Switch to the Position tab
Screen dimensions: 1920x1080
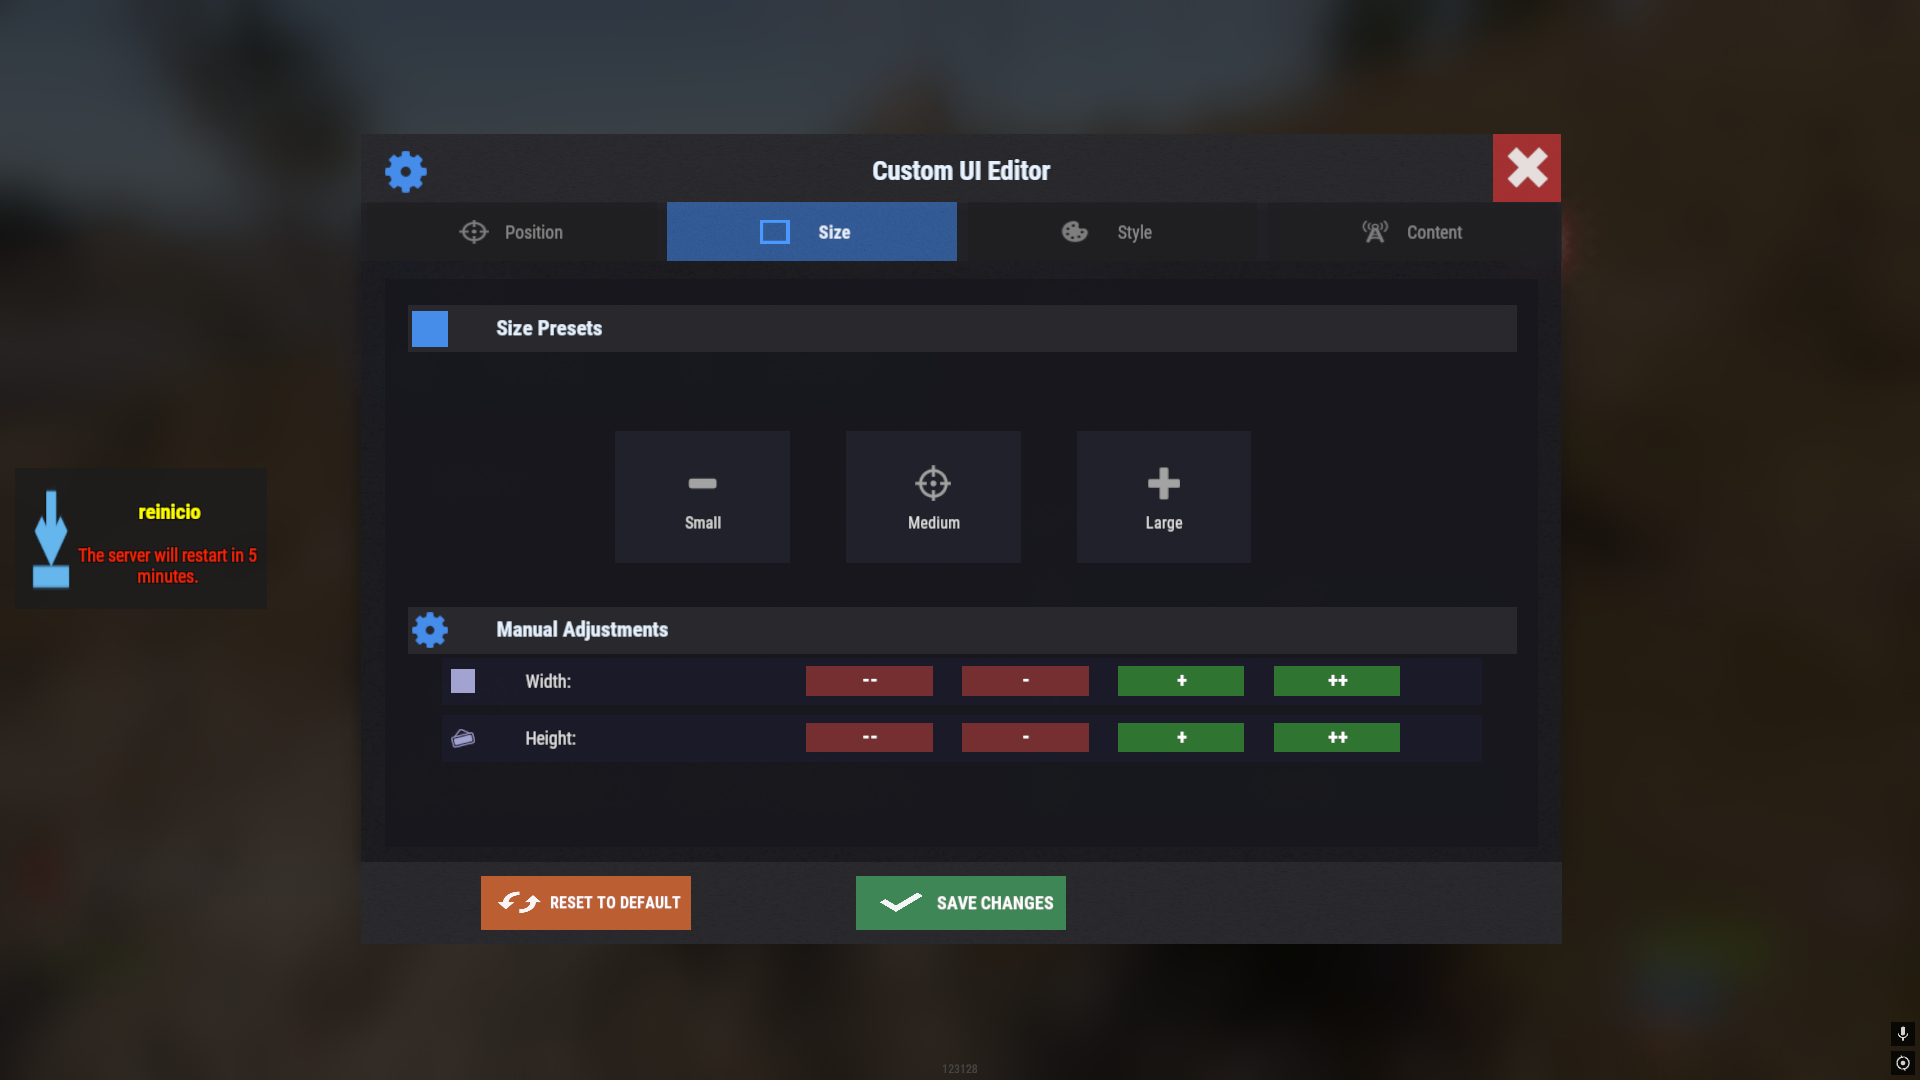[513, 232]
